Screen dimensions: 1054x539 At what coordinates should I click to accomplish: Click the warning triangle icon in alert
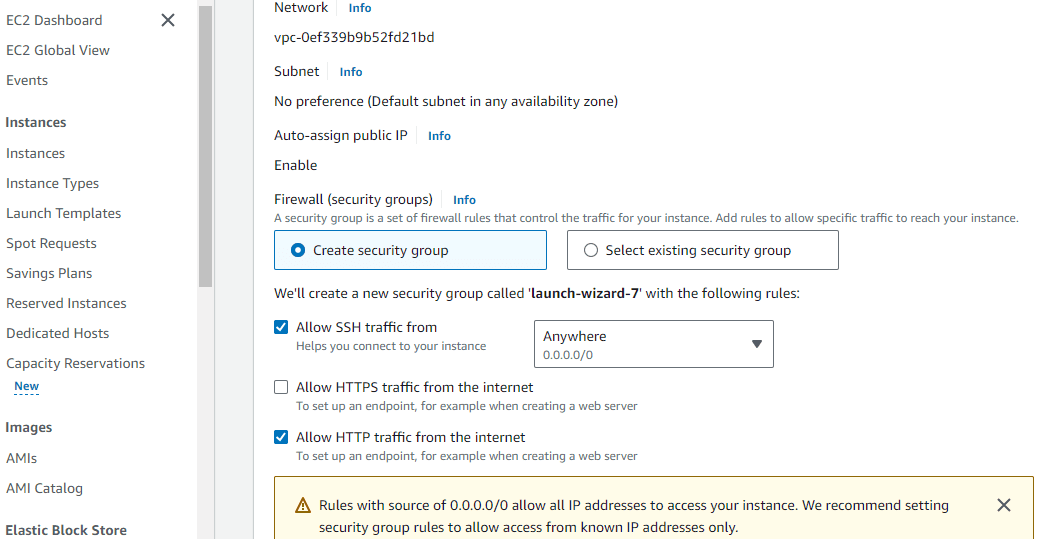coord(303,506)
